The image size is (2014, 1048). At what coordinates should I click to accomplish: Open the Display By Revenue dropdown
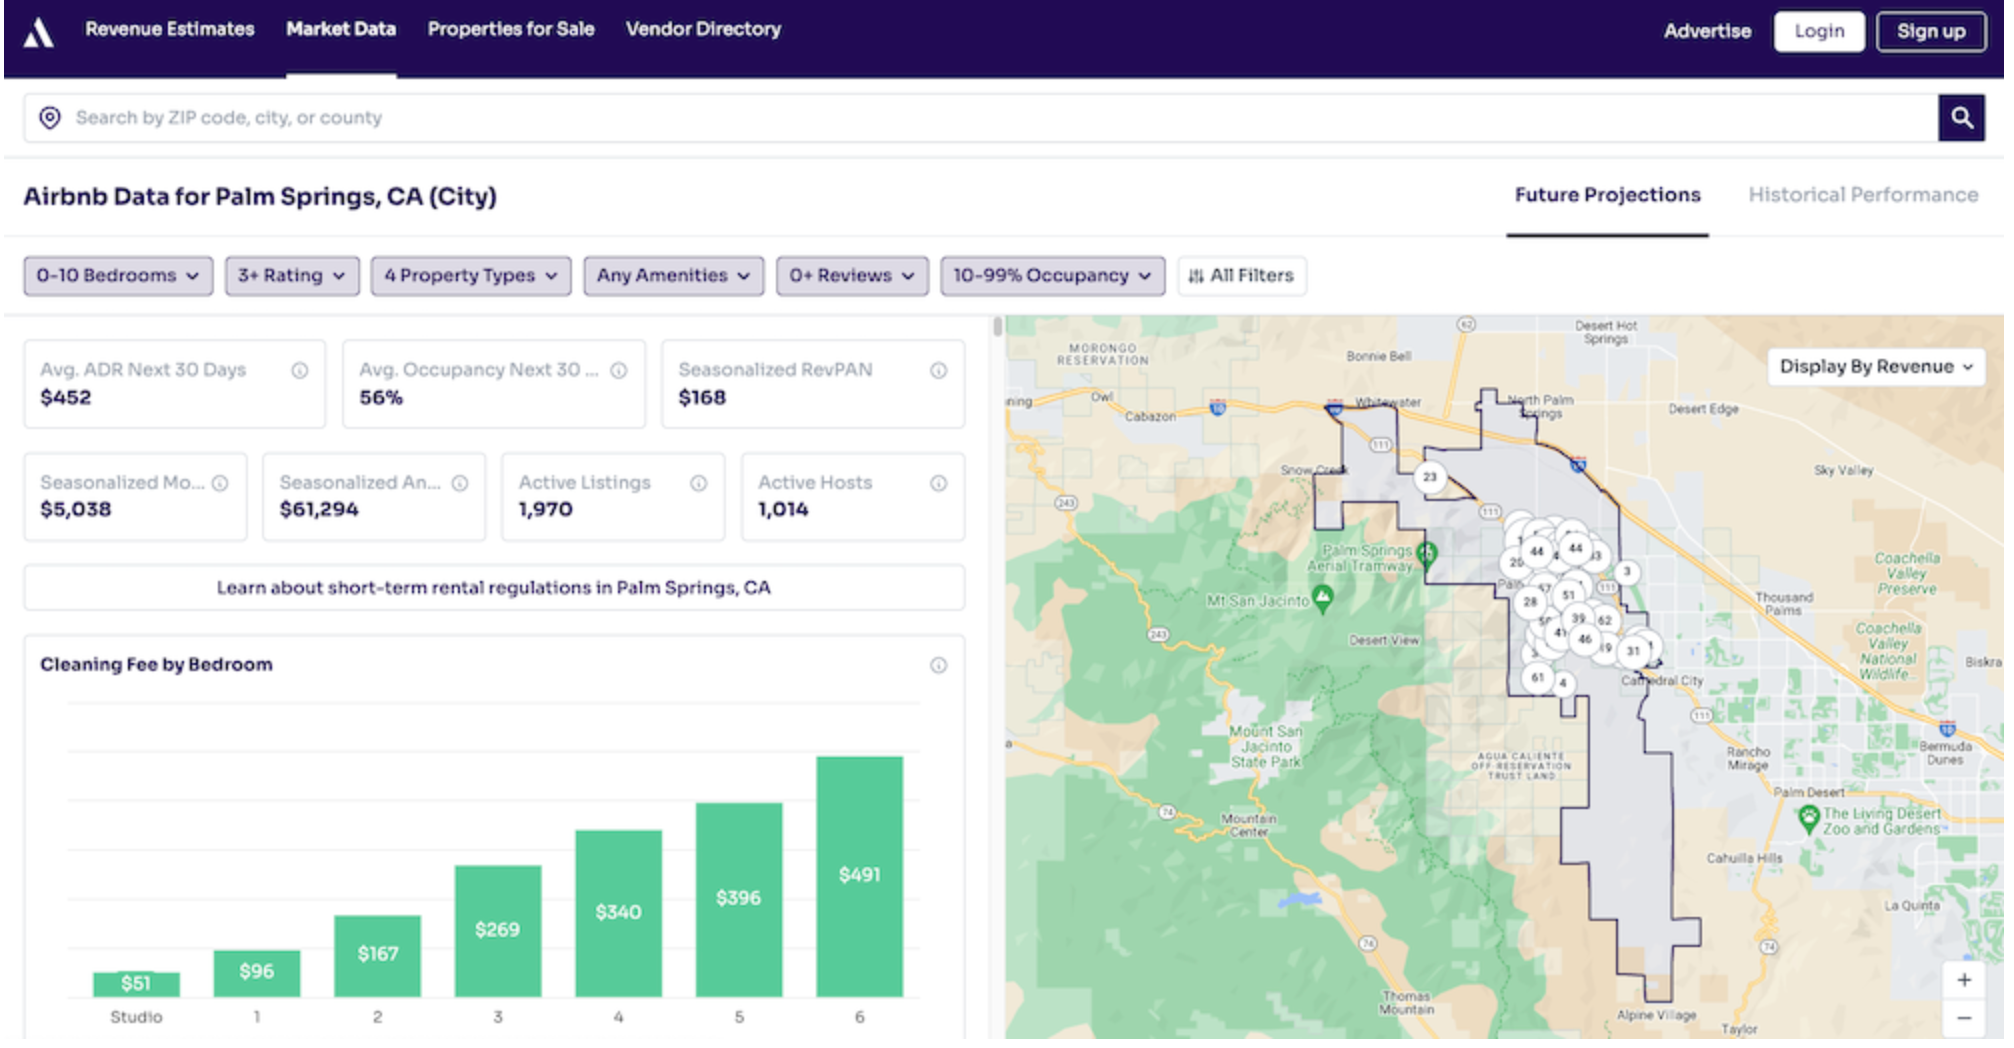pos(1876,367)
